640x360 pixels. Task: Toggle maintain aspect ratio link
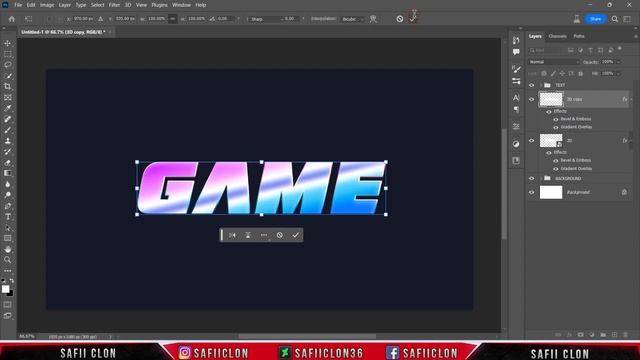point(173,19)
